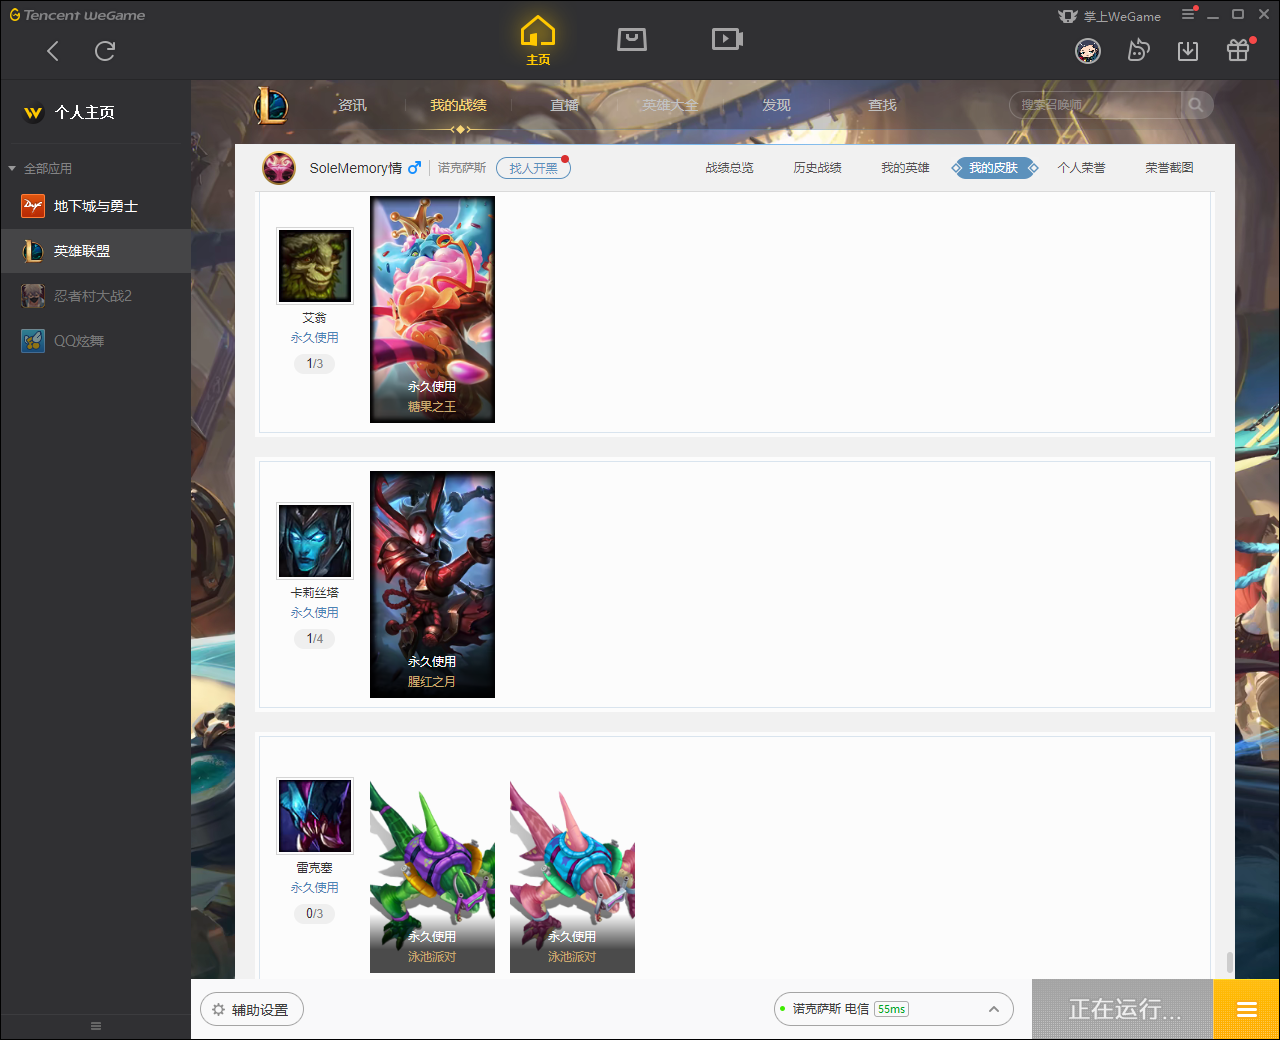
Task: Open the gift box icon
Action: click(1238, 51)
